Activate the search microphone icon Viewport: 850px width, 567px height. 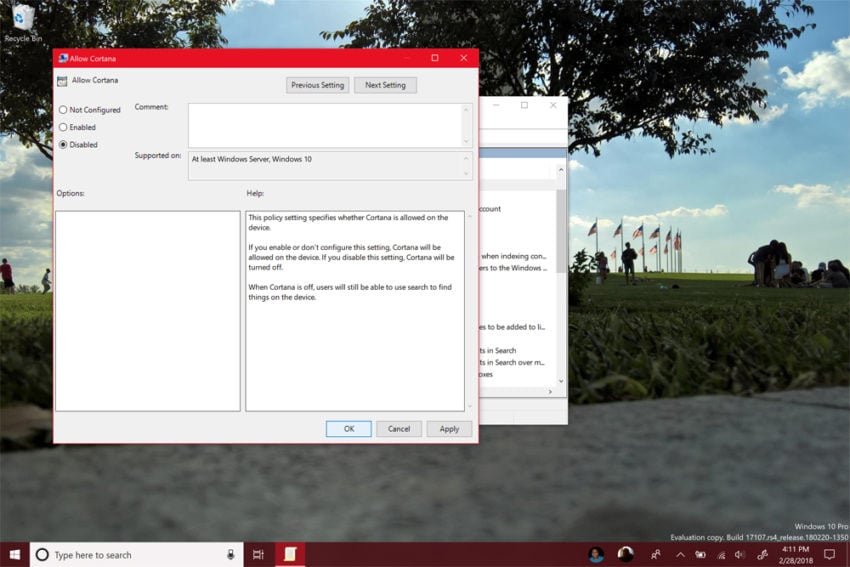pos(230,555)
